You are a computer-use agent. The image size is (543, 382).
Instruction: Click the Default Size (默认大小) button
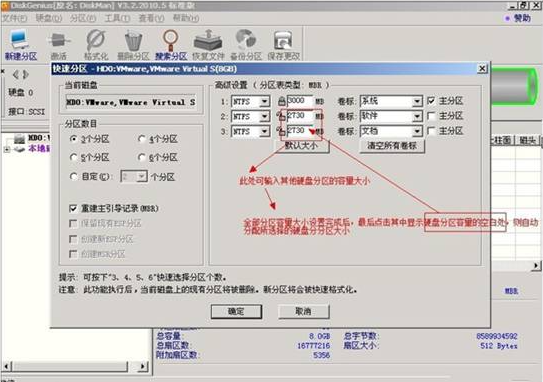pyautogui.click(x=302, y=146)
